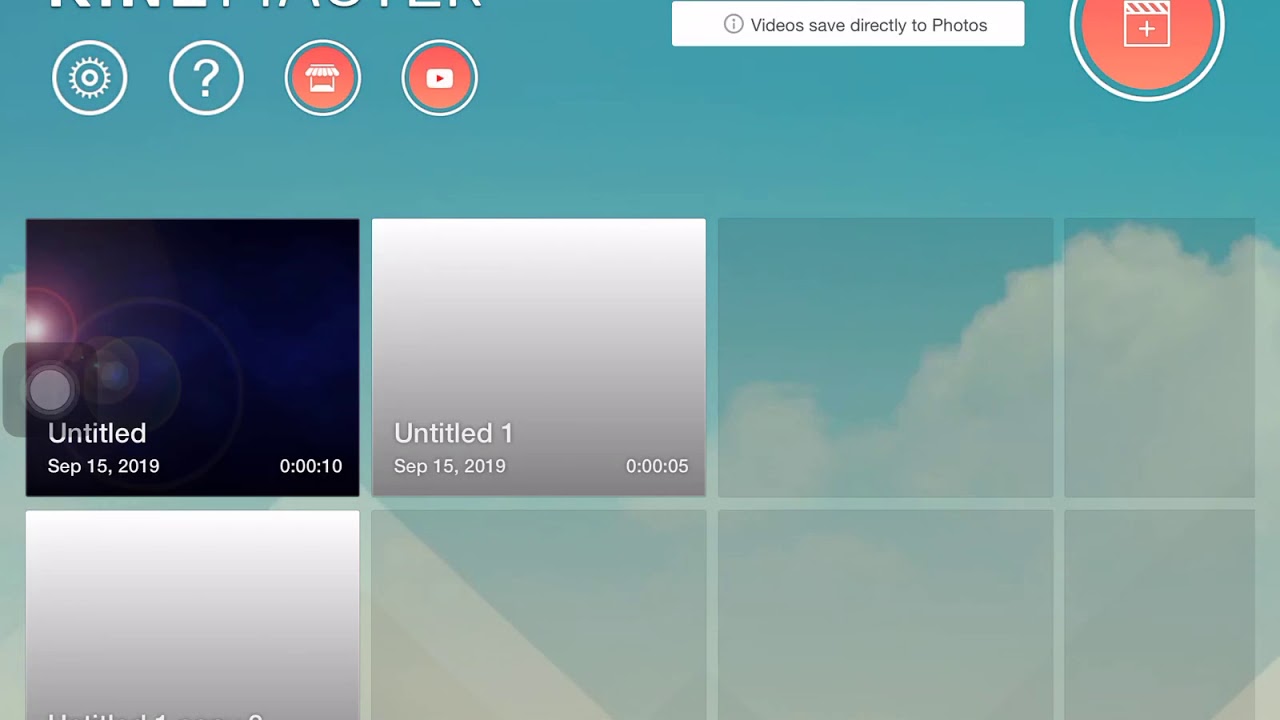The height and width of the screenshot is (720, 1280).
Task: Tap the AssistiveTouch floating button
Action: click(x=49, y=390)
